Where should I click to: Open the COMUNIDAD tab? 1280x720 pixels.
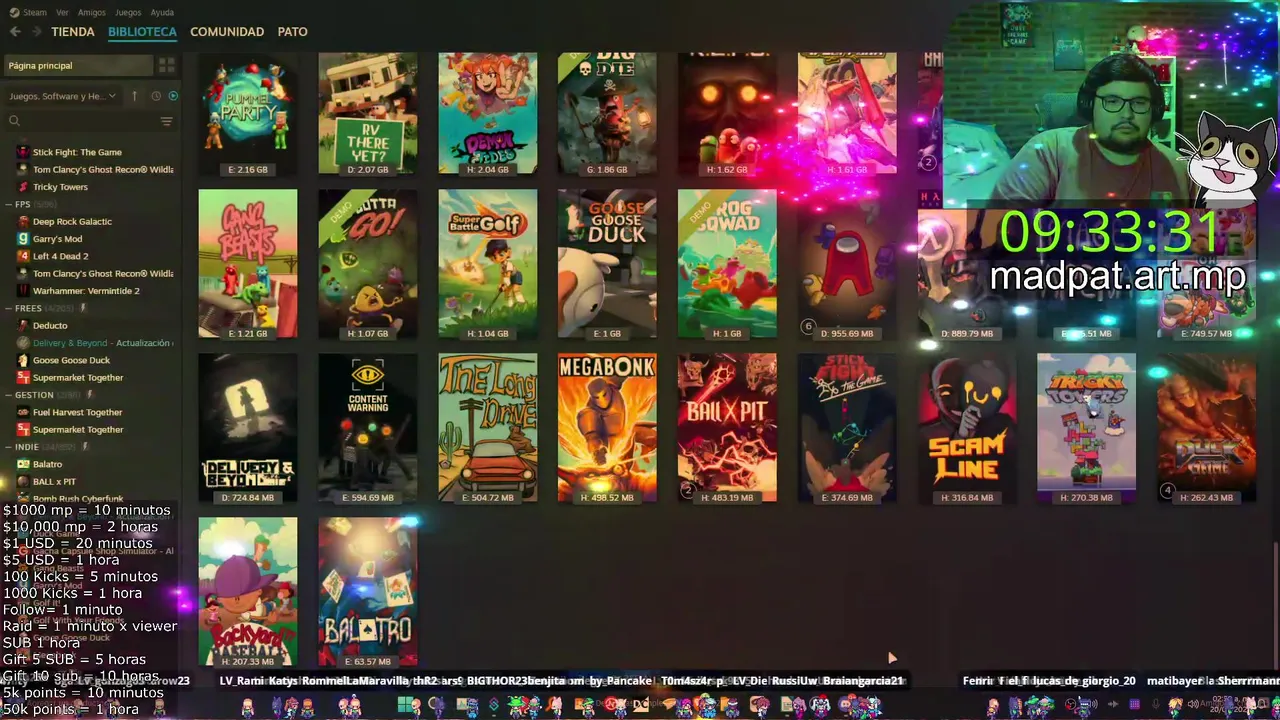[x=227, y=32]
